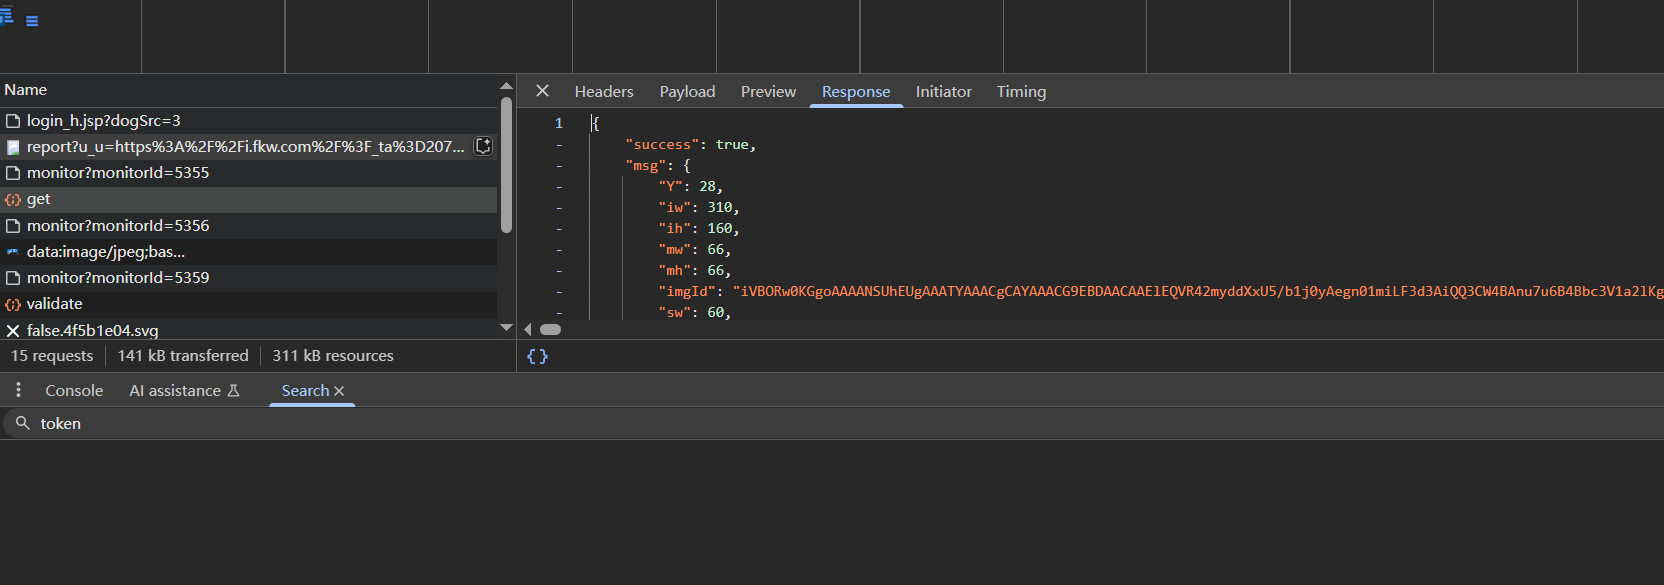Click the error icon next to false.4f5b1e04.svg
Screen dimensions: 1664x585
[x=13, y=330]
